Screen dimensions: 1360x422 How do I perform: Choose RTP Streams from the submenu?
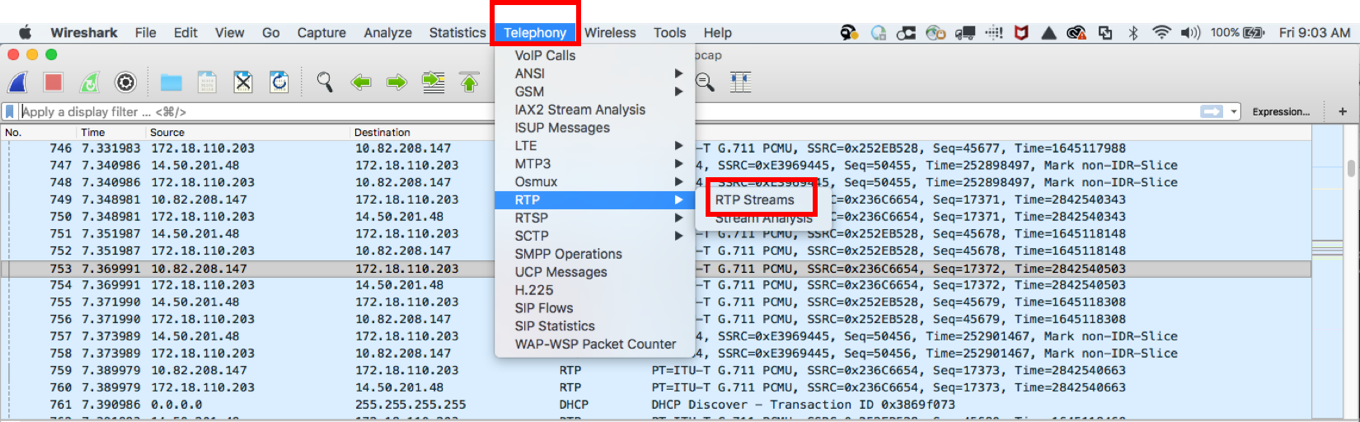(x=755, y=200)
